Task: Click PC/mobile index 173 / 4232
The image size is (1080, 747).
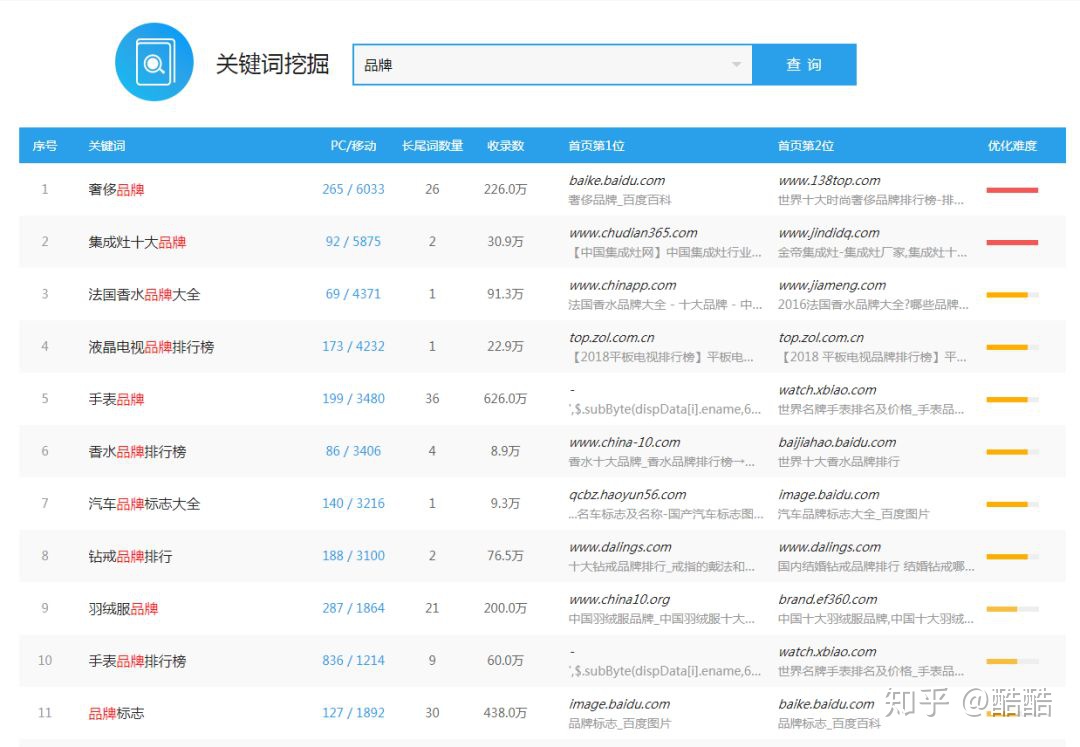Action: coord(353,346)
